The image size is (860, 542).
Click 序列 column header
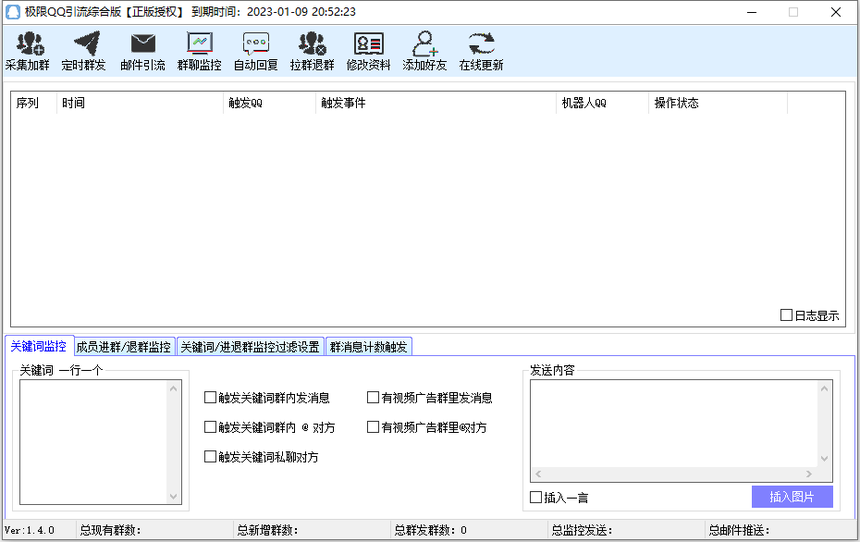[33, 103]
